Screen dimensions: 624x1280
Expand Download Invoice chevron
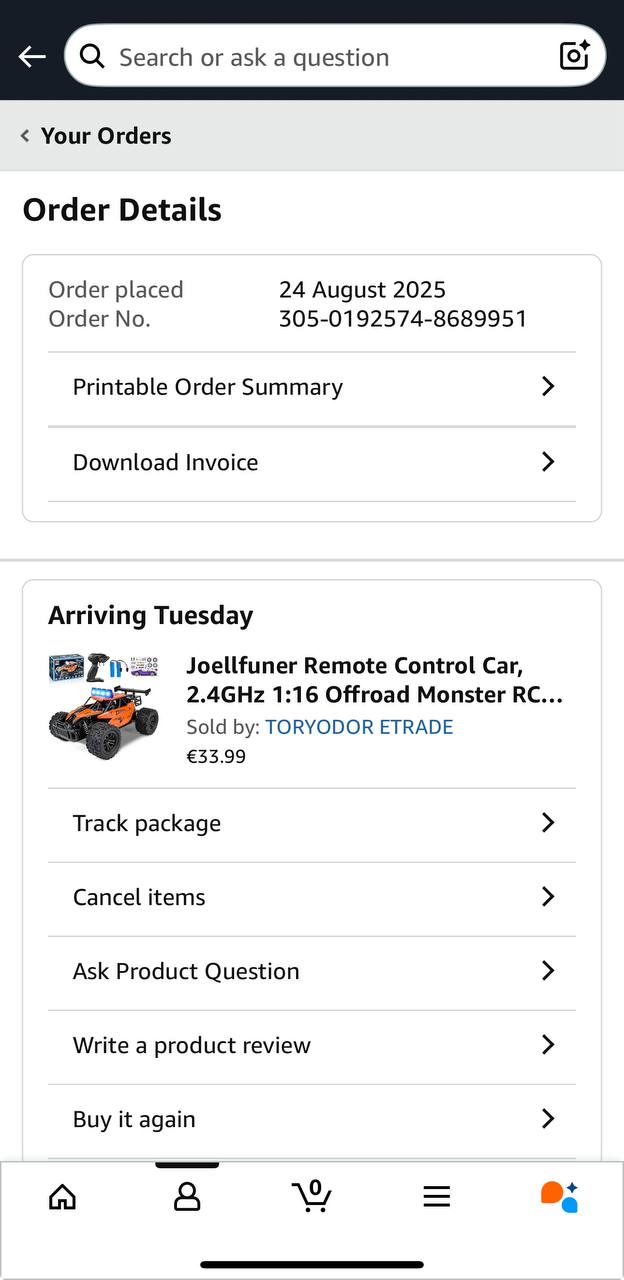(x=547, y=462)
